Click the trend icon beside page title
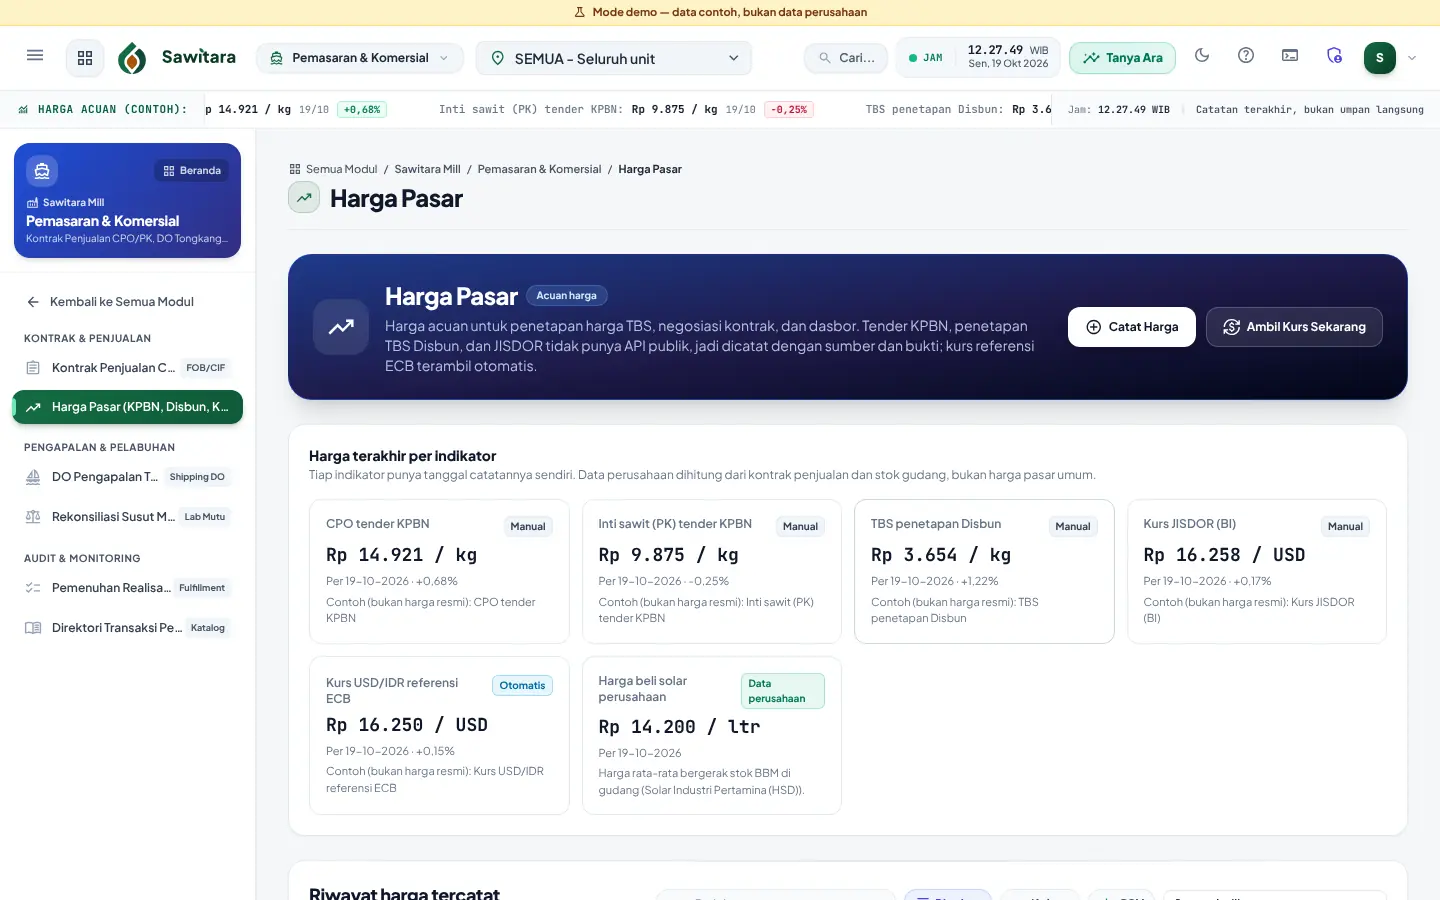 pos(304,198)
